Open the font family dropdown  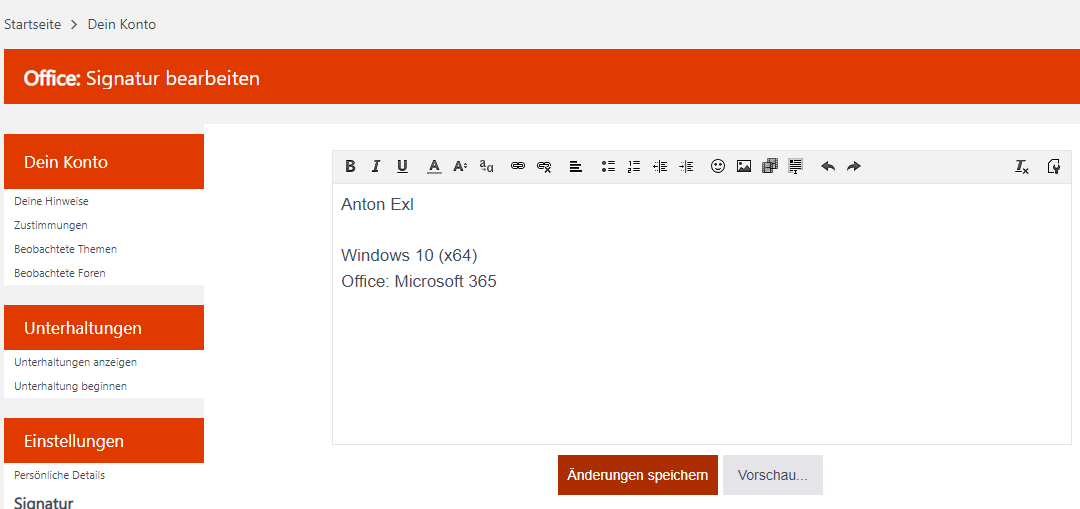tap(487, 166)
